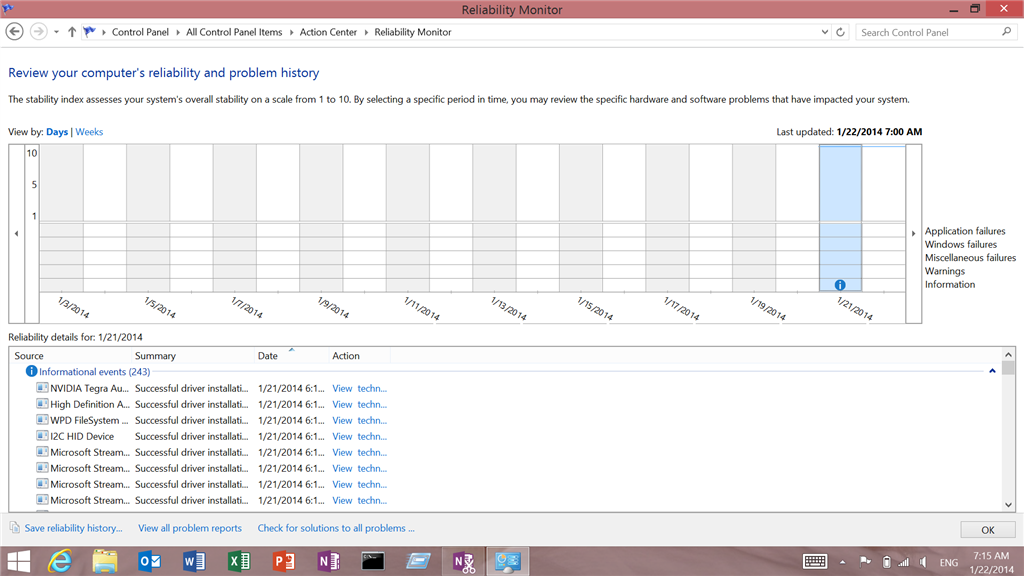Click the information icon on 1/21/2014 column

click(840, 285)
